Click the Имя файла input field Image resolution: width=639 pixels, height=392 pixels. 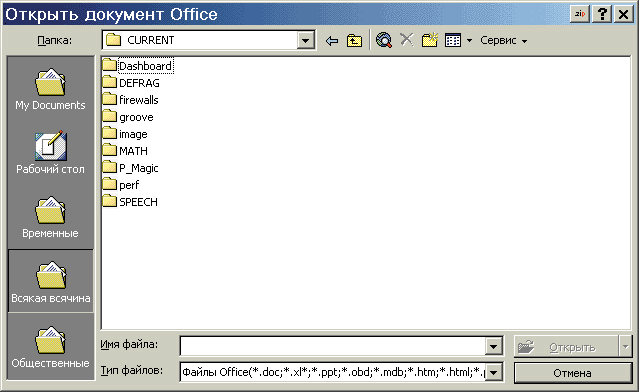pos(333,346)
